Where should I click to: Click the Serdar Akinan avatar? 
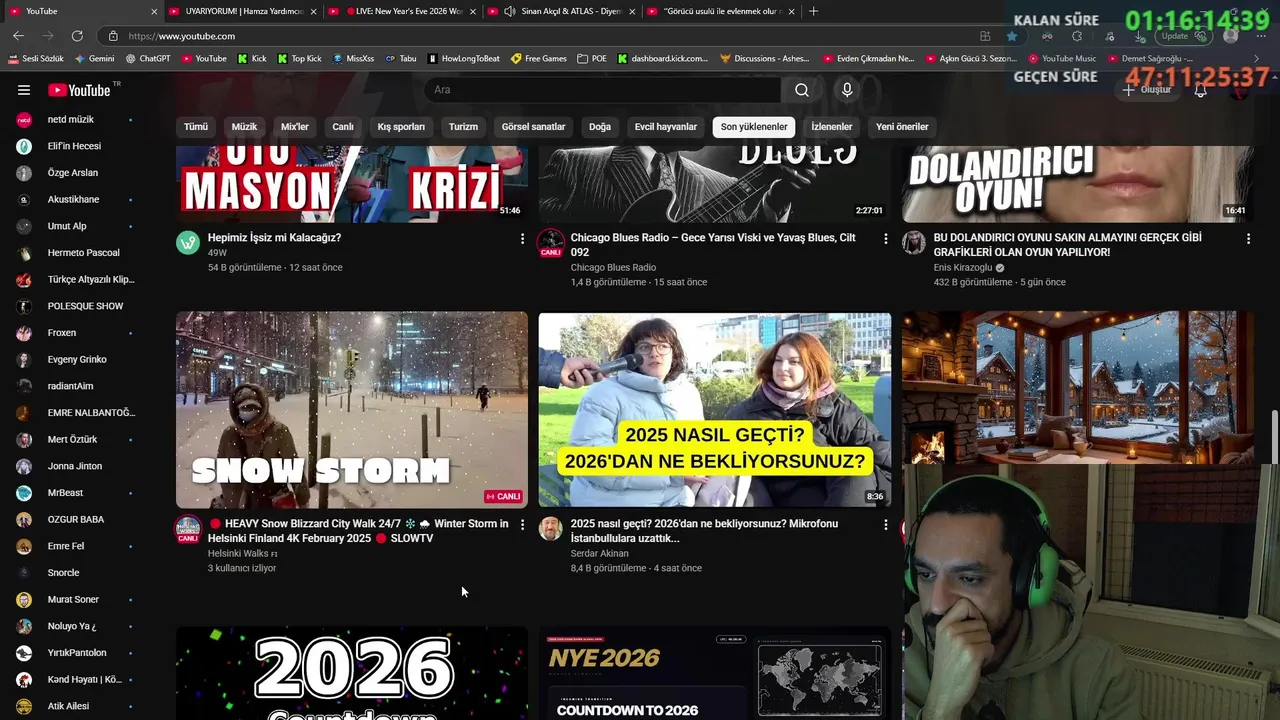click(551, 528)
